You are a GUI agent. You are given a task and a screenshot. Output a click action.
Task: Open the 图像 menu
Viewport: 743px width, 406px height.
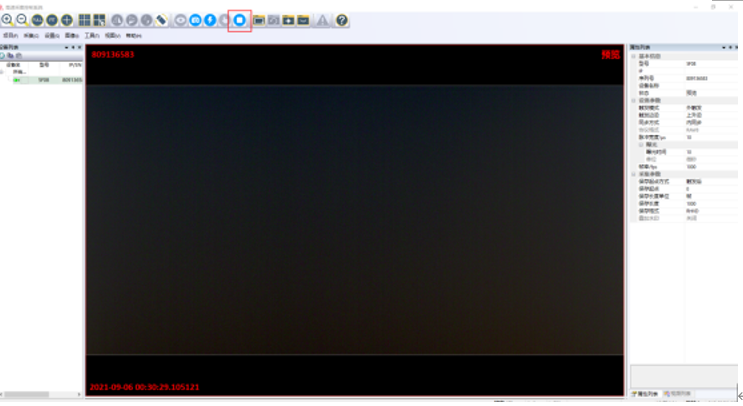point(72,36)
